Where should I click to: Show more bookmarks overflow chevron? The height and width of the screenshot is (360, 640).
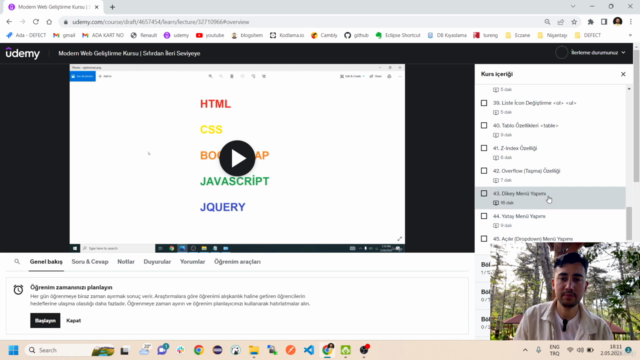tap(630, 35)
